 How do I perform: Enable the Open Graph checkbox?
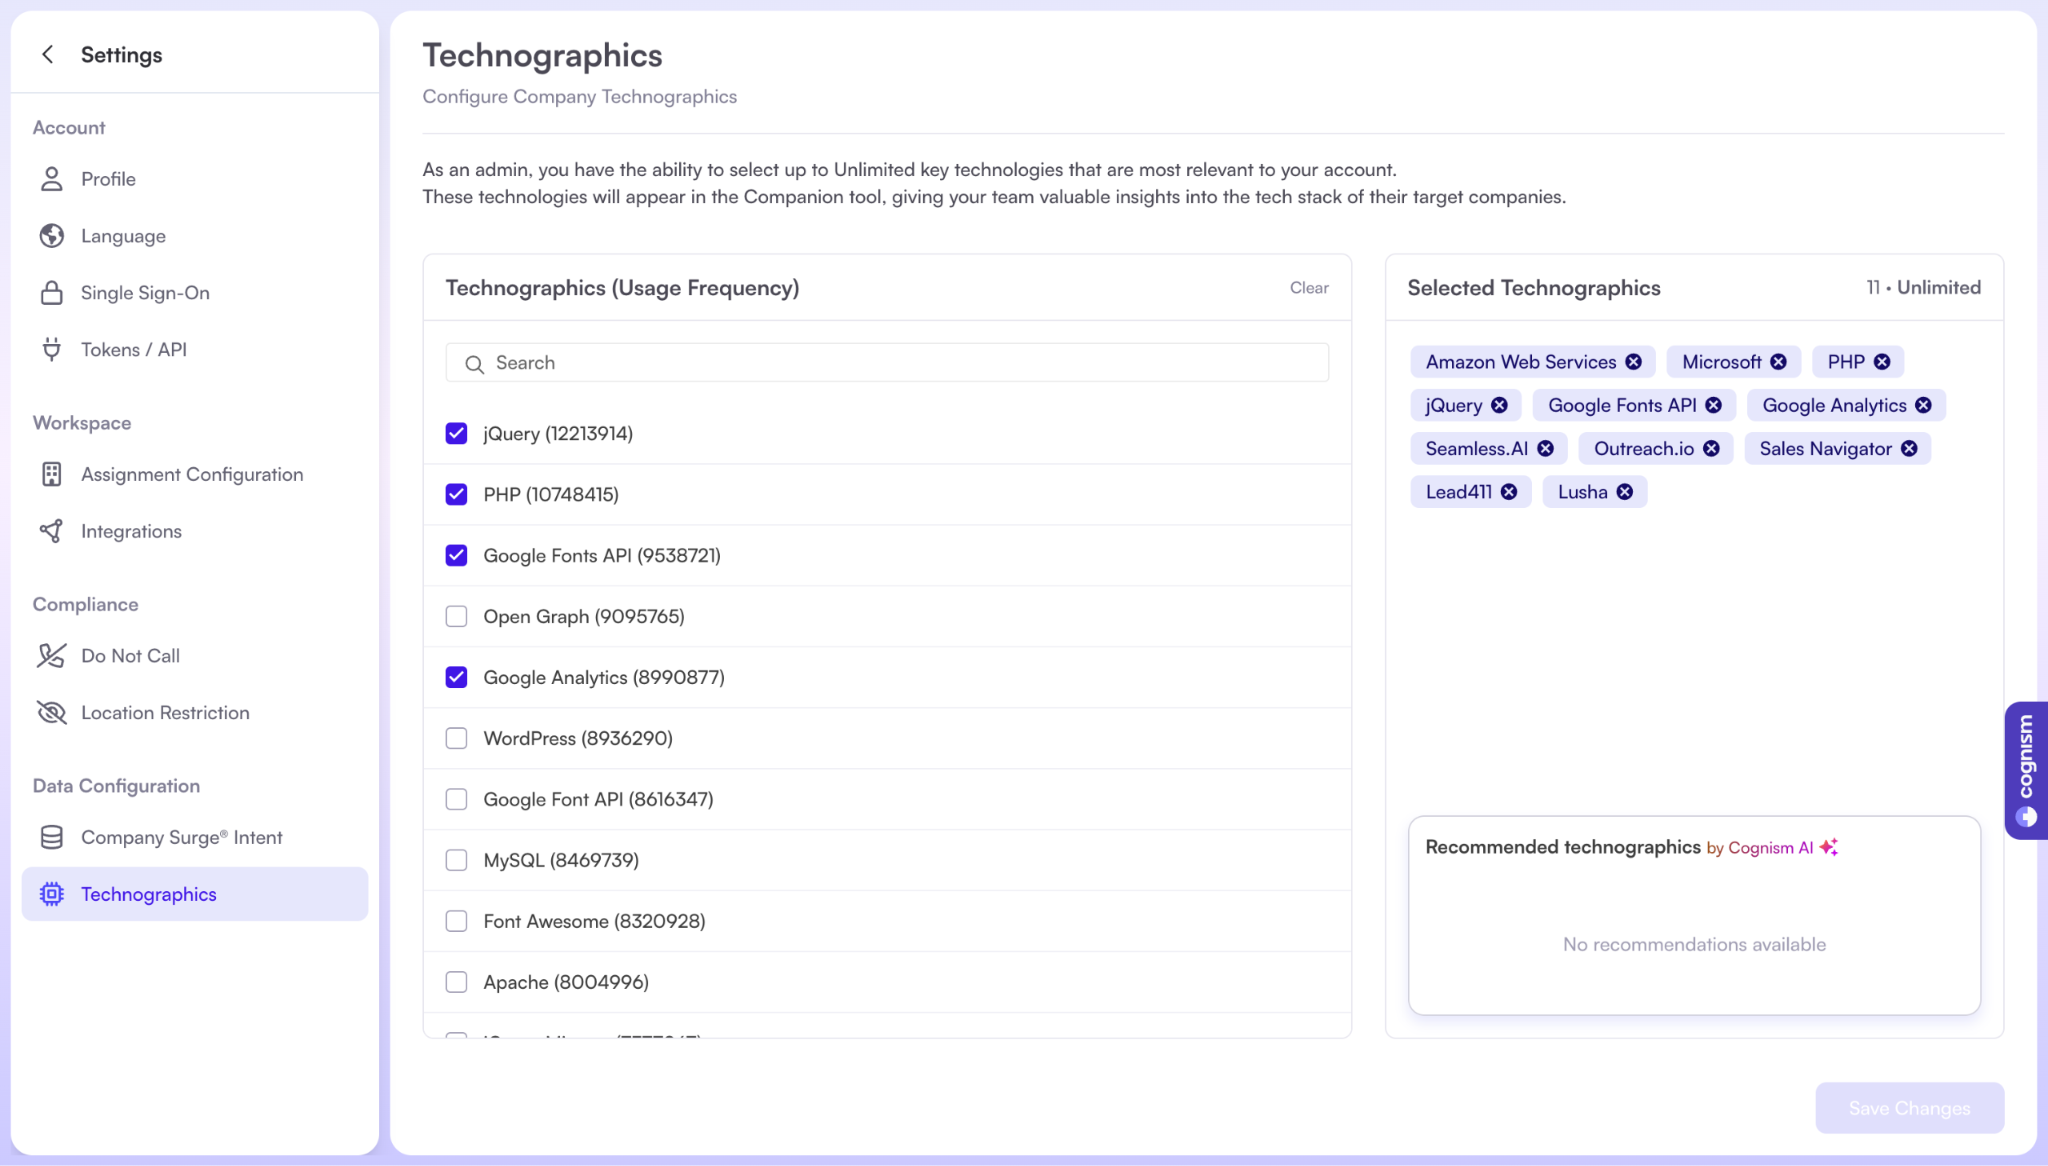(x=456, y=617)
